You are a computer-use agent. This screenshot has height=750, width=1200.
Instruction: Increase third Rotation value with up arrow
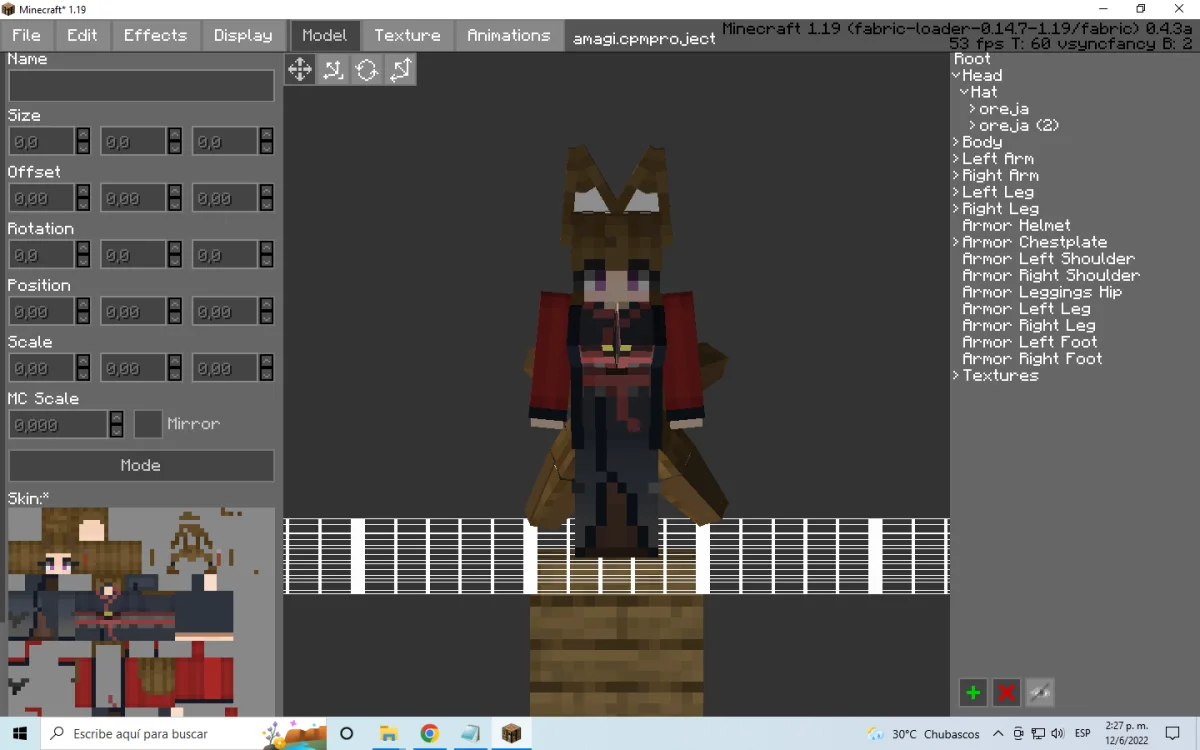coord(266,248)
